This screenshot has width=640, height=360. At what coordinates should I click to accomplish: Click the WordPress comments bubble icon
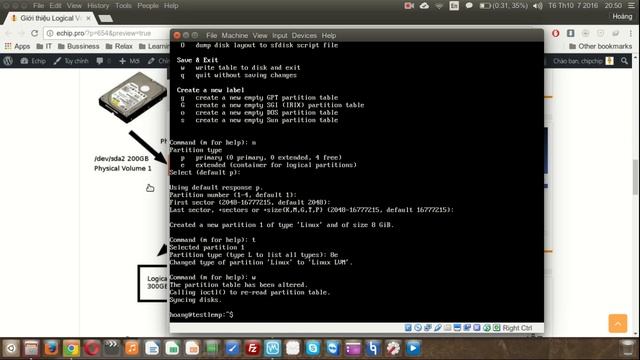click(100, 61)
